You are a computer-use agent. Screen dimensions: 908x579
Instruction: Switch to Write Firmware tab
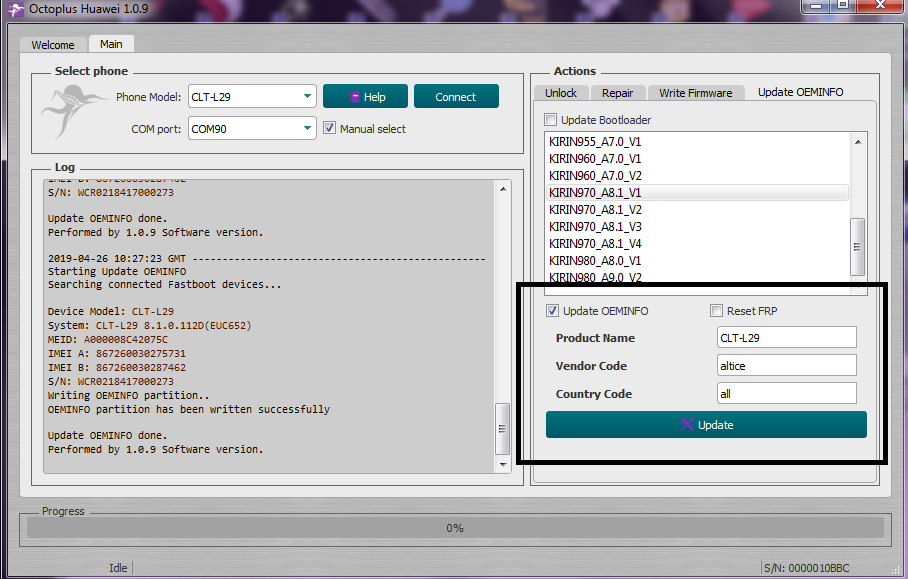[695, 93]
